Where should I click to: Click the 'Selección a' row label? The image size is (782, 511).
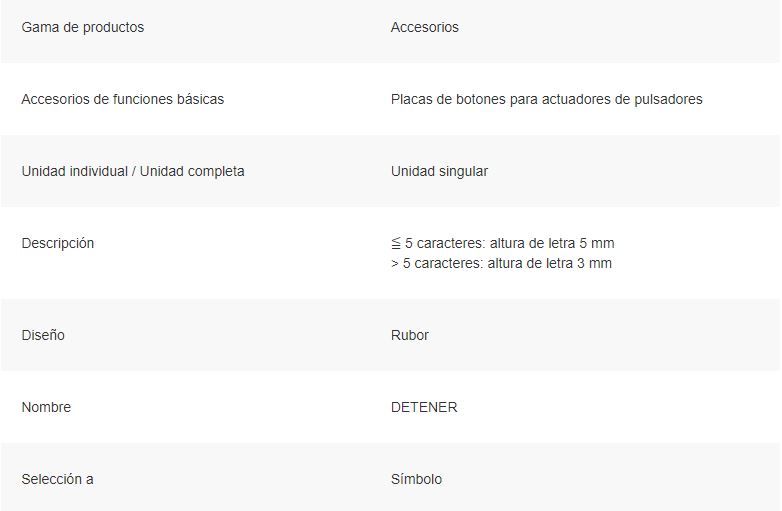click(x=57, y=479)
